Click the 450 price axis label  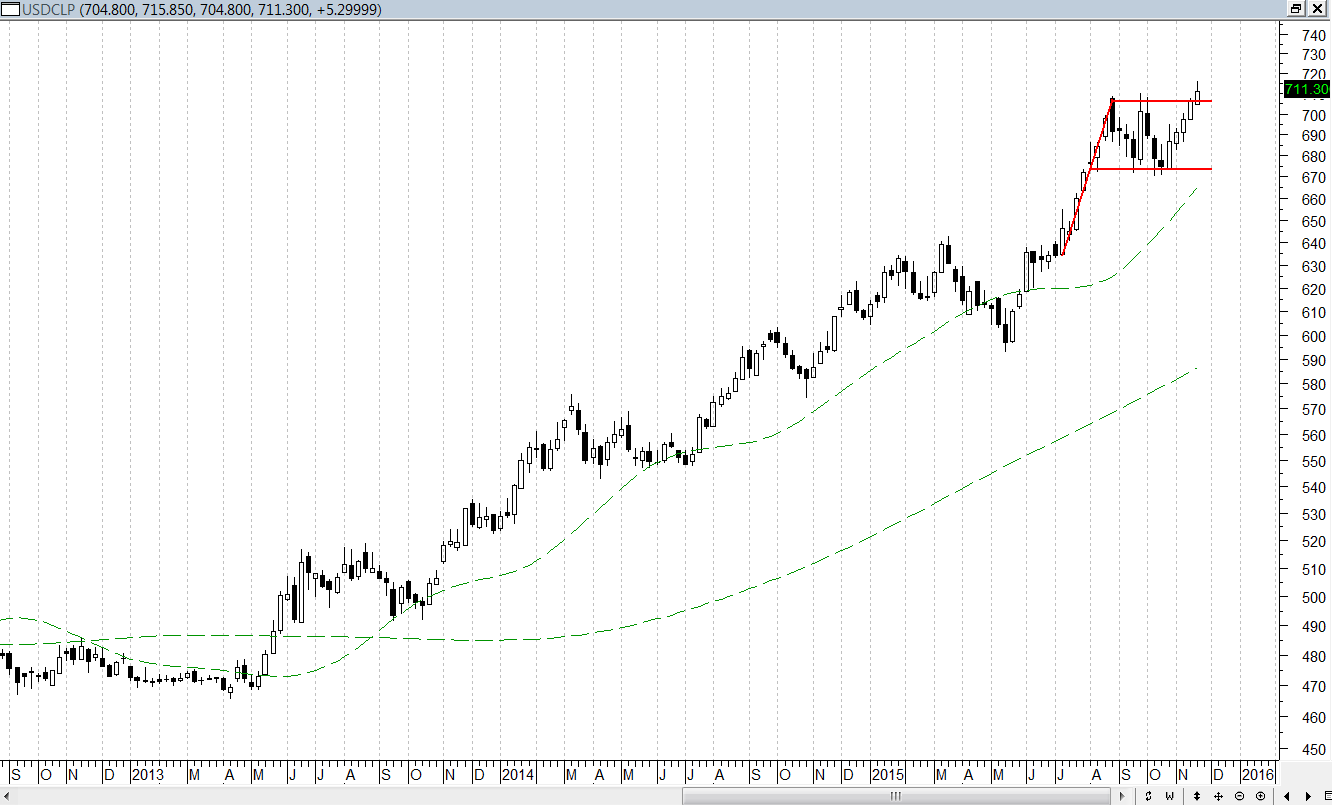click(1313, 750)
